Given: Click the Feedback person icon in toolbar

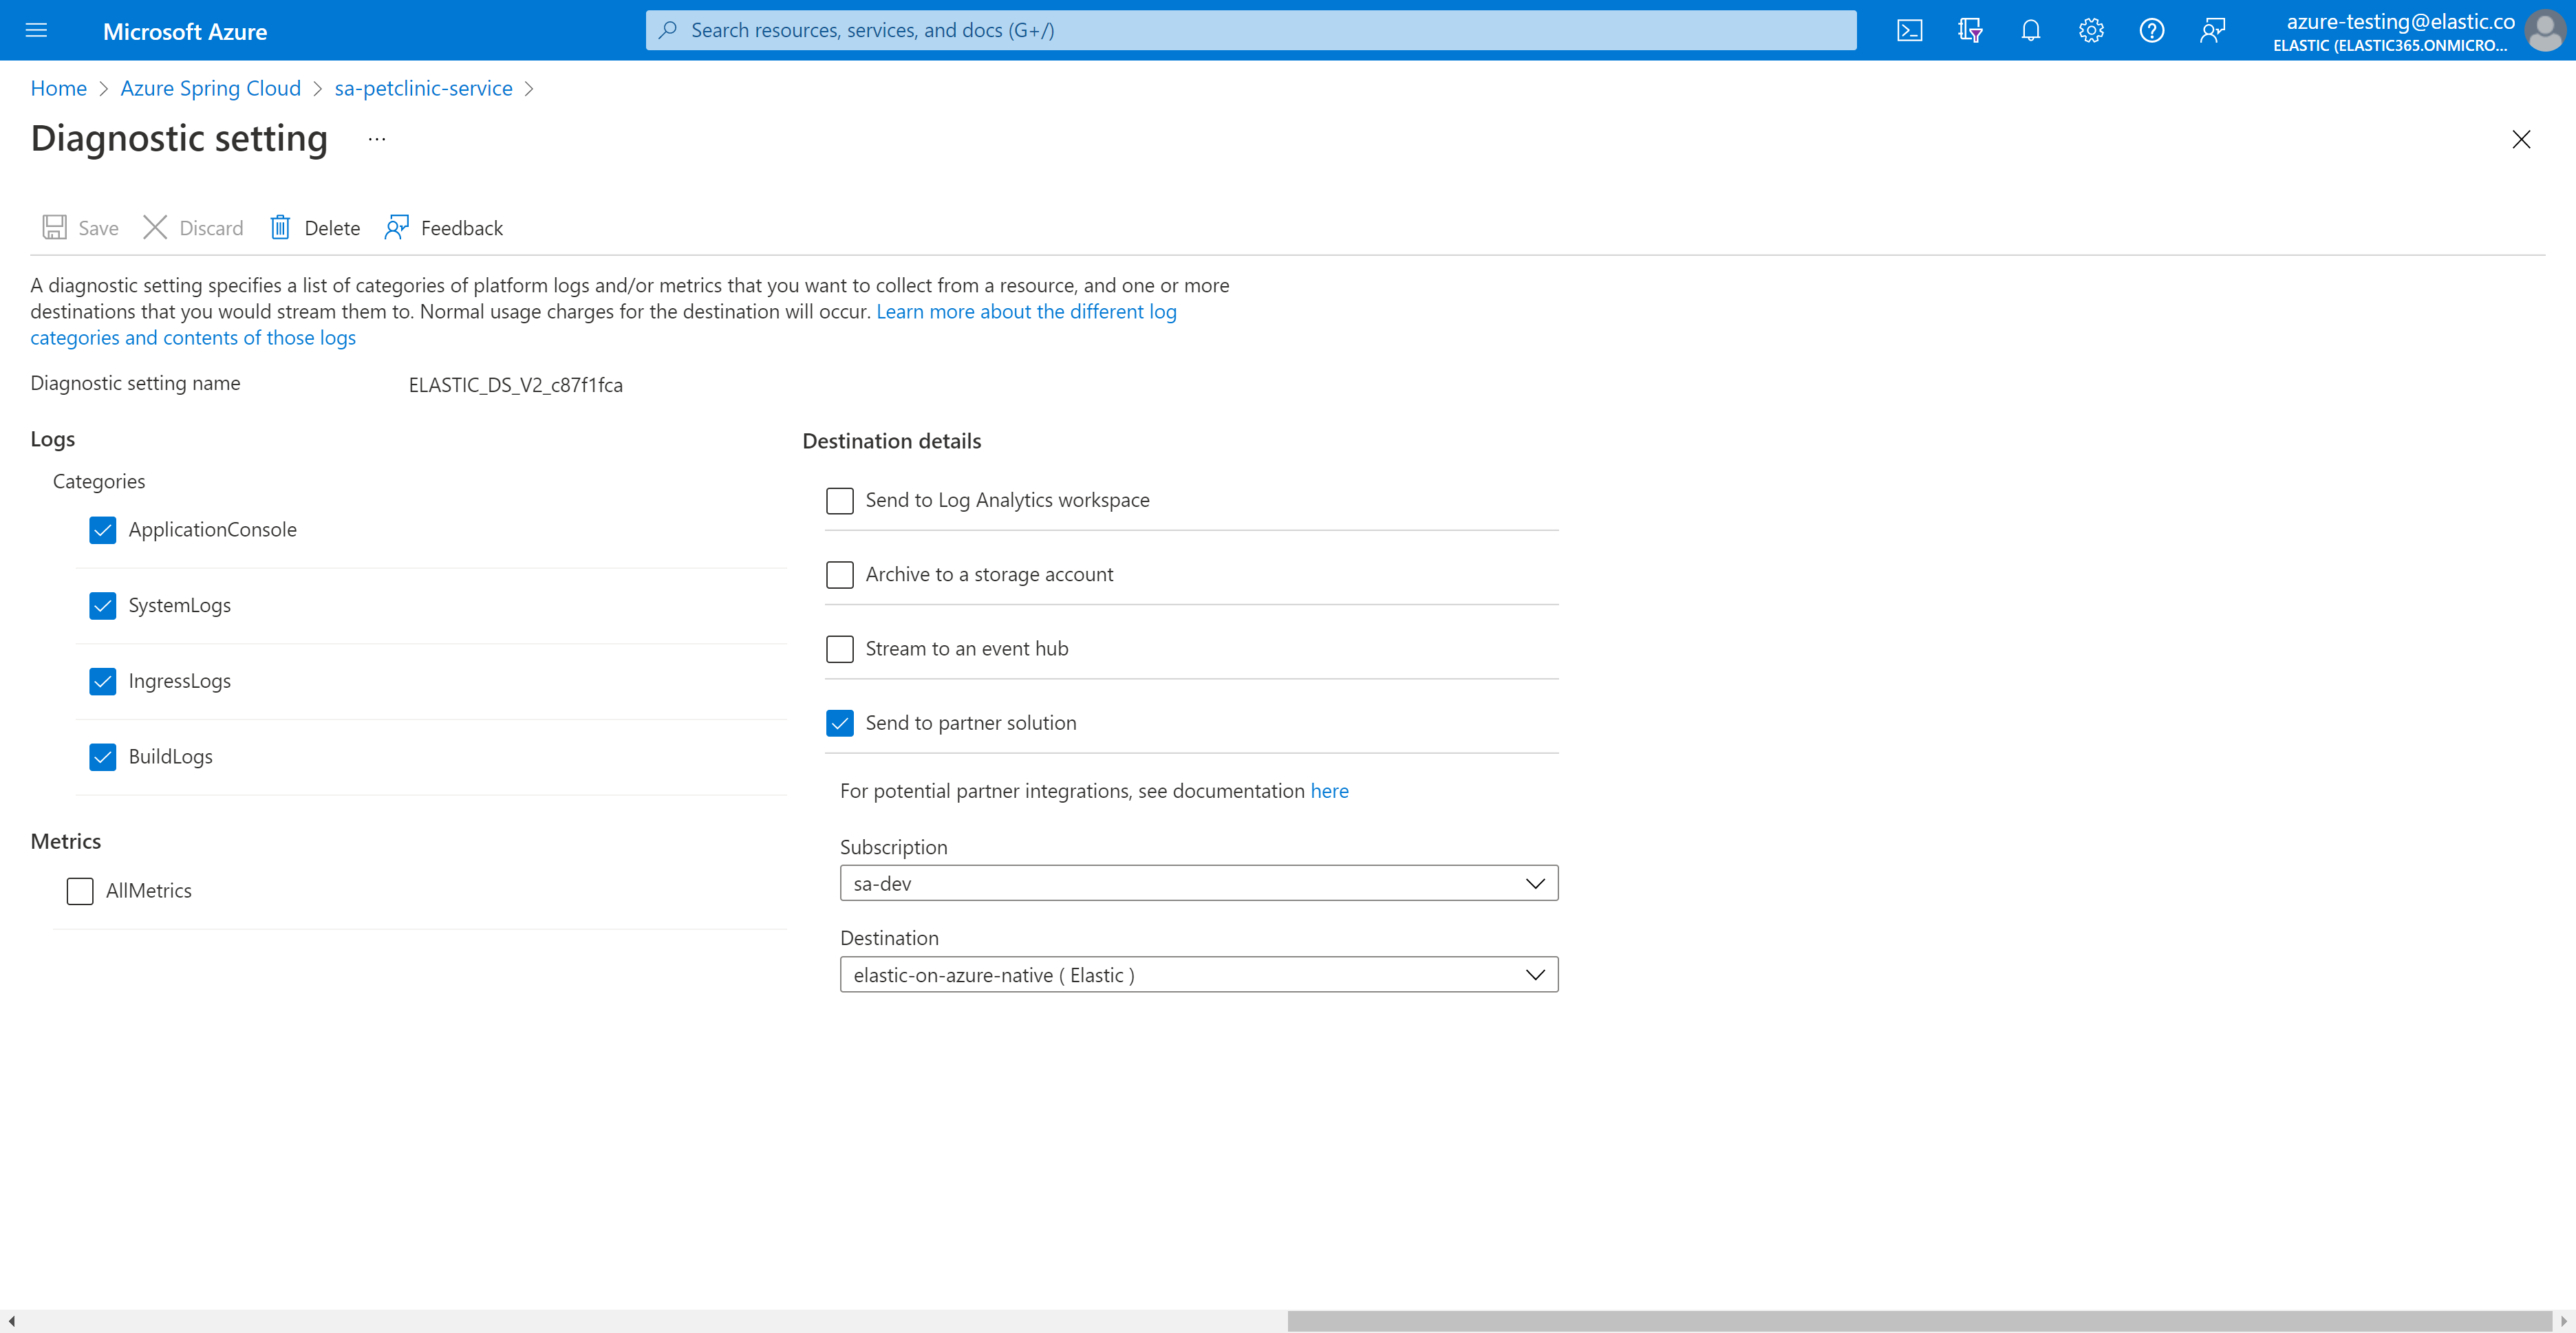Looking at the screenshot, I should [x=397, y=227].
